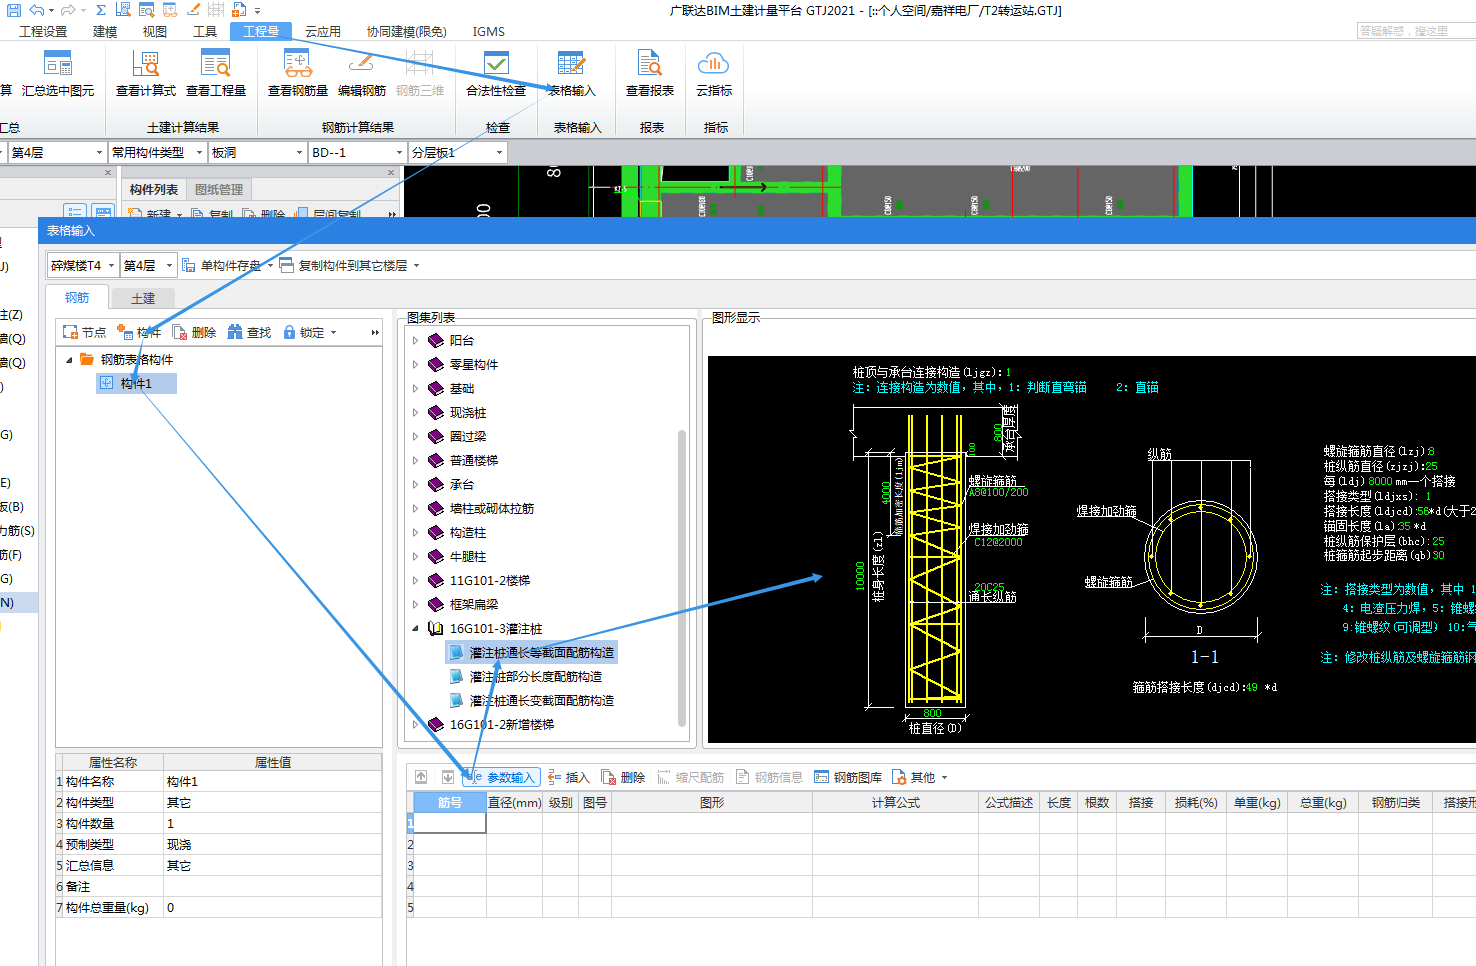The width and height of the screenshot is (1476, 966).
Task: Click 节点 add node button
Action: [84, 332]
